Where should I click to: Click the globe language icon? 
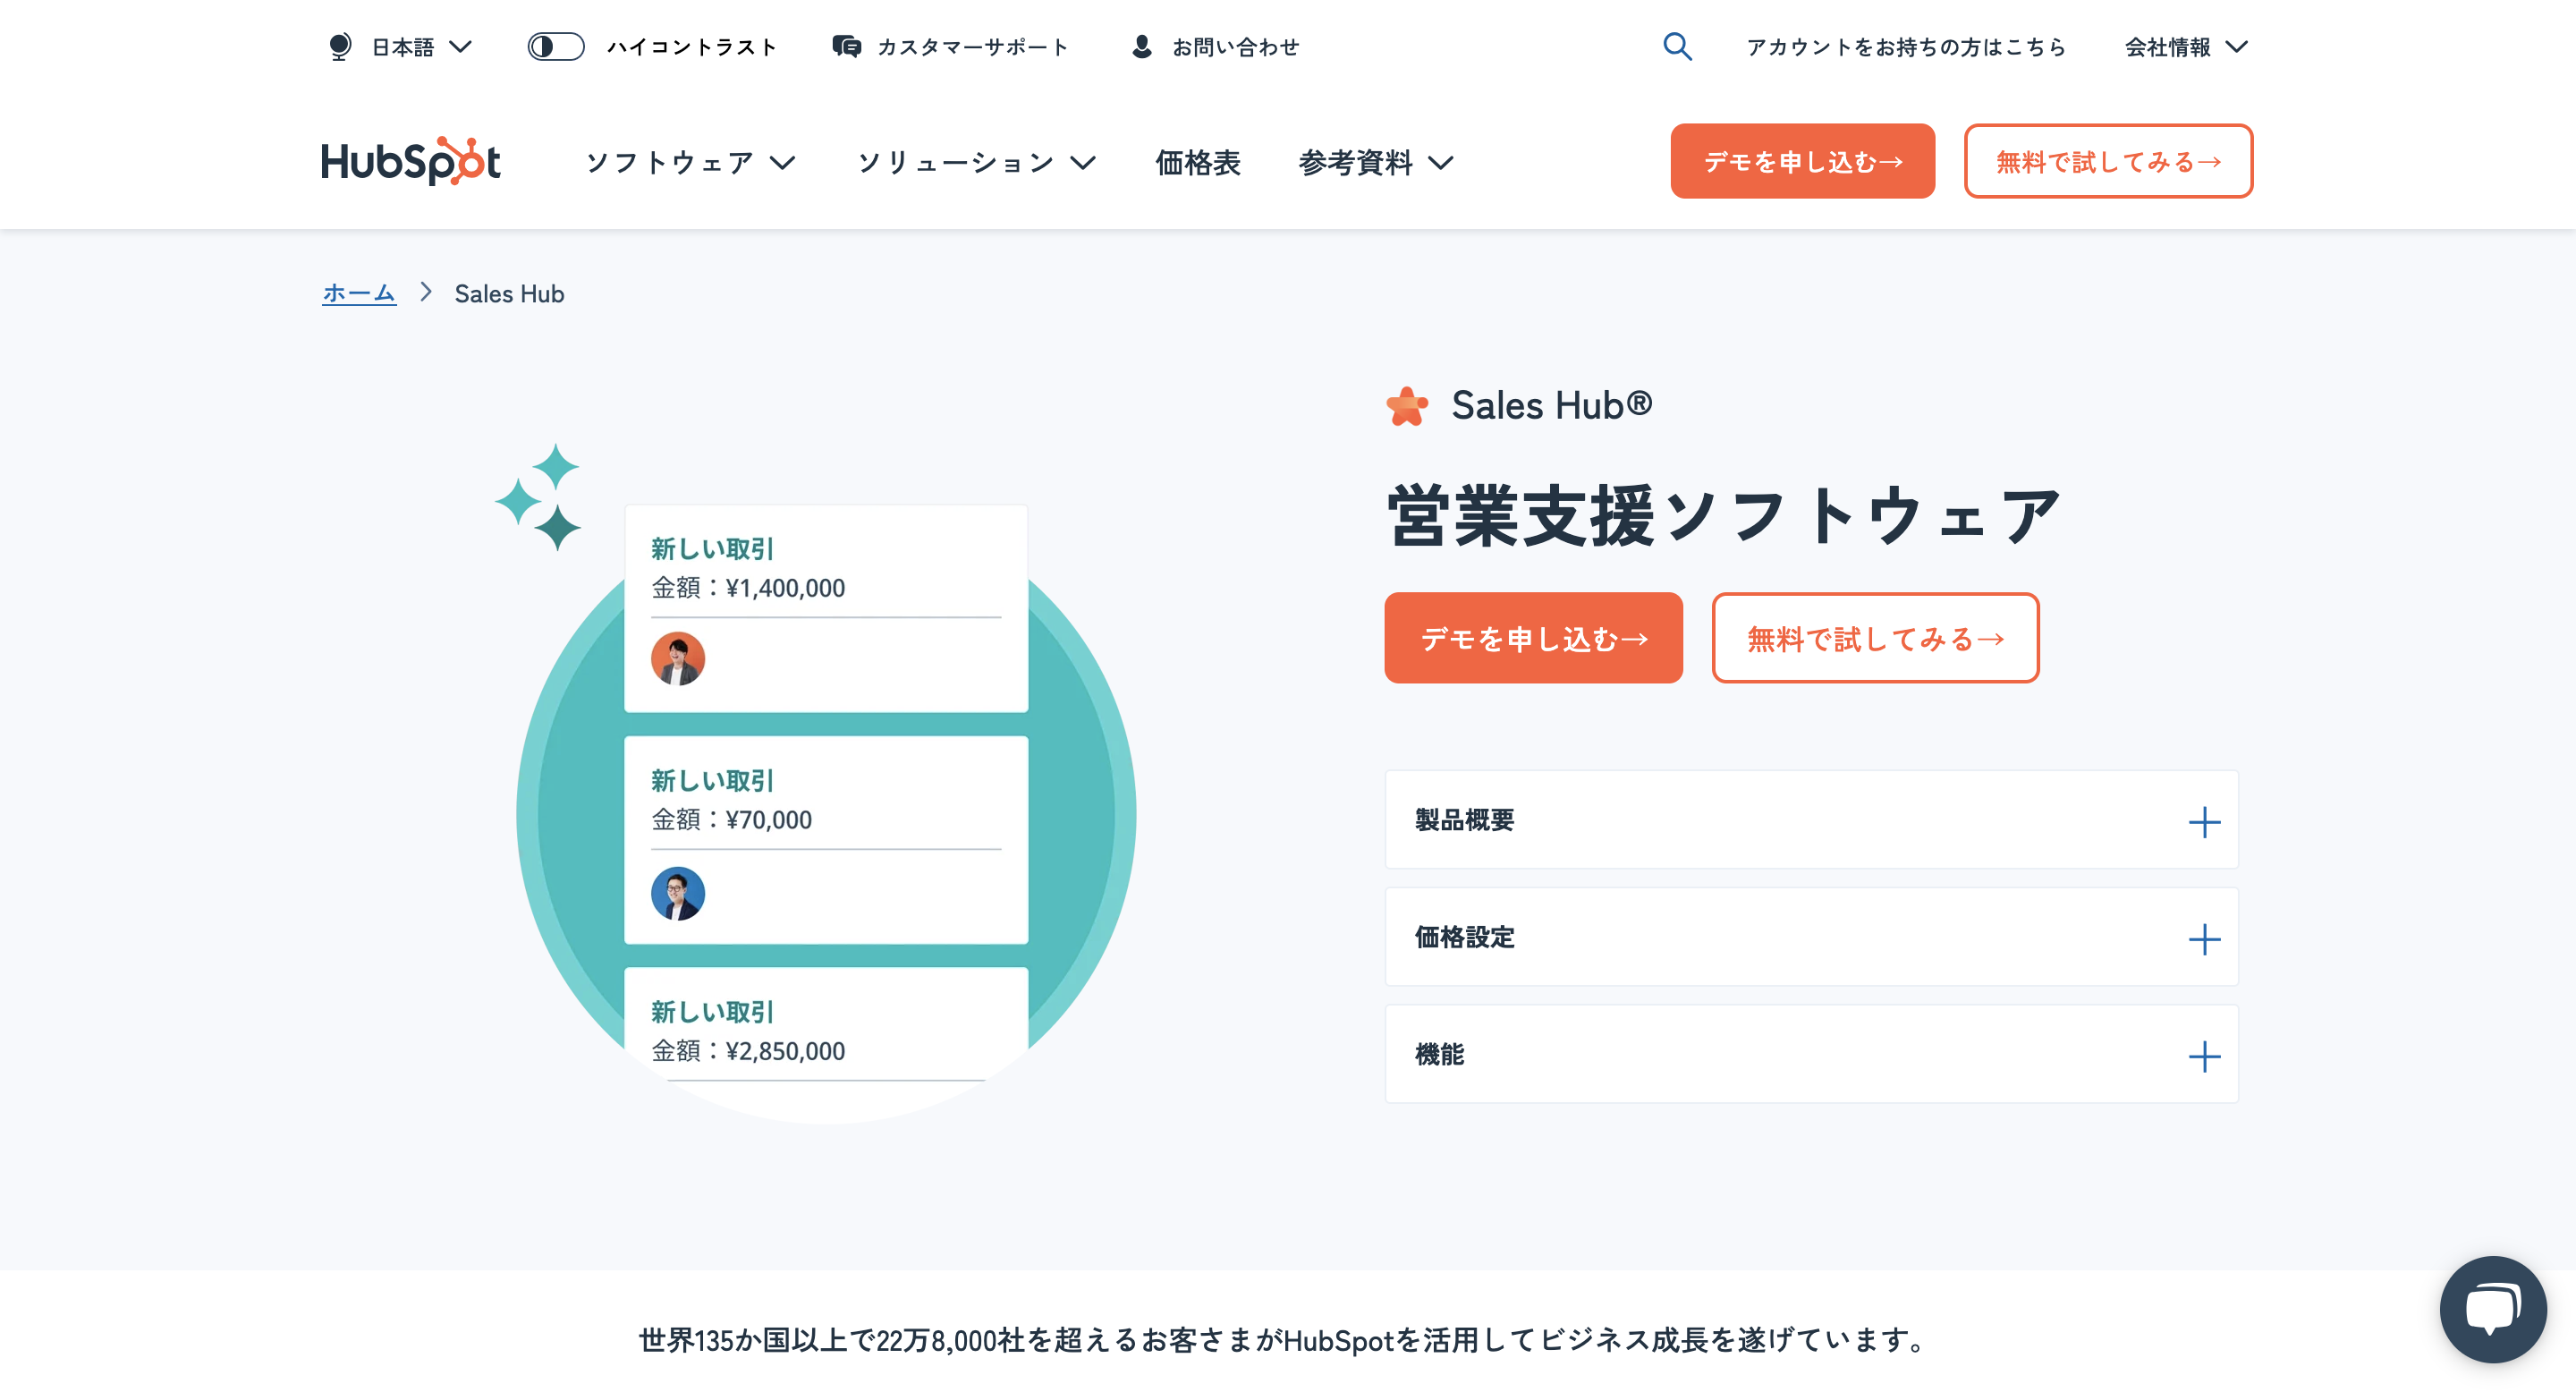(340, 46)
